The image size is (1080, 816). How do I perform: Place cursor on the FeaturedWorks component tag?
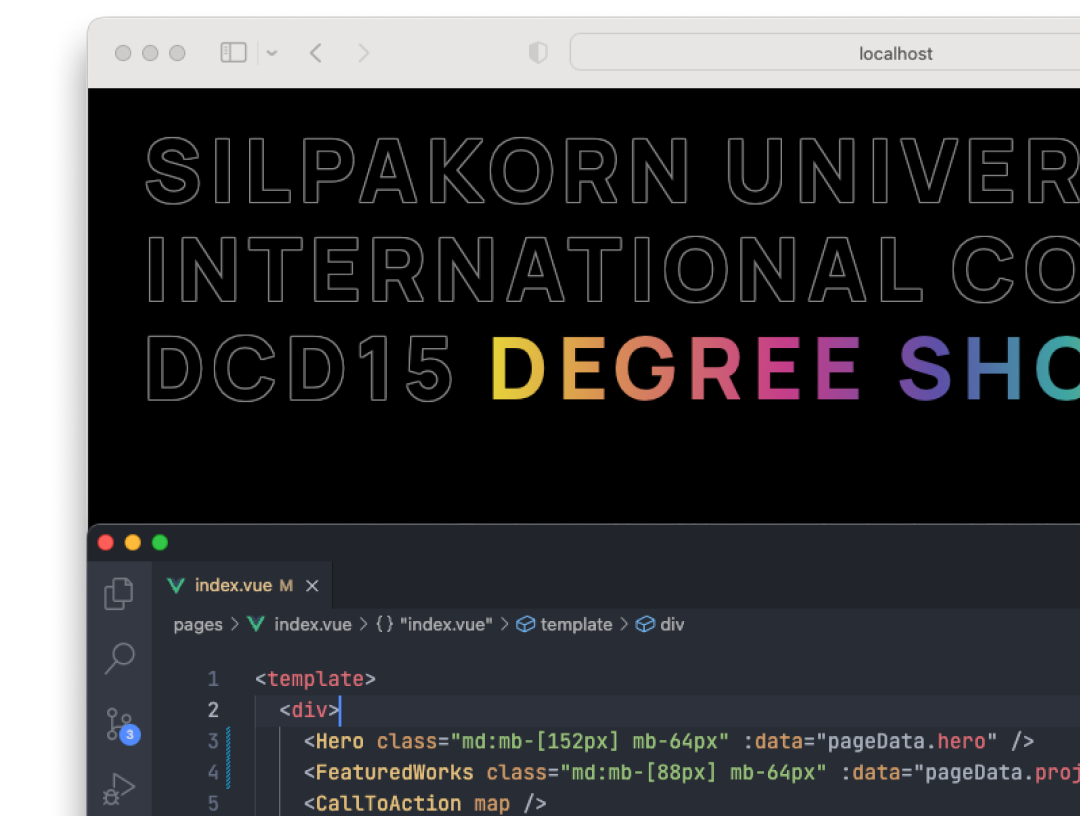394,772
